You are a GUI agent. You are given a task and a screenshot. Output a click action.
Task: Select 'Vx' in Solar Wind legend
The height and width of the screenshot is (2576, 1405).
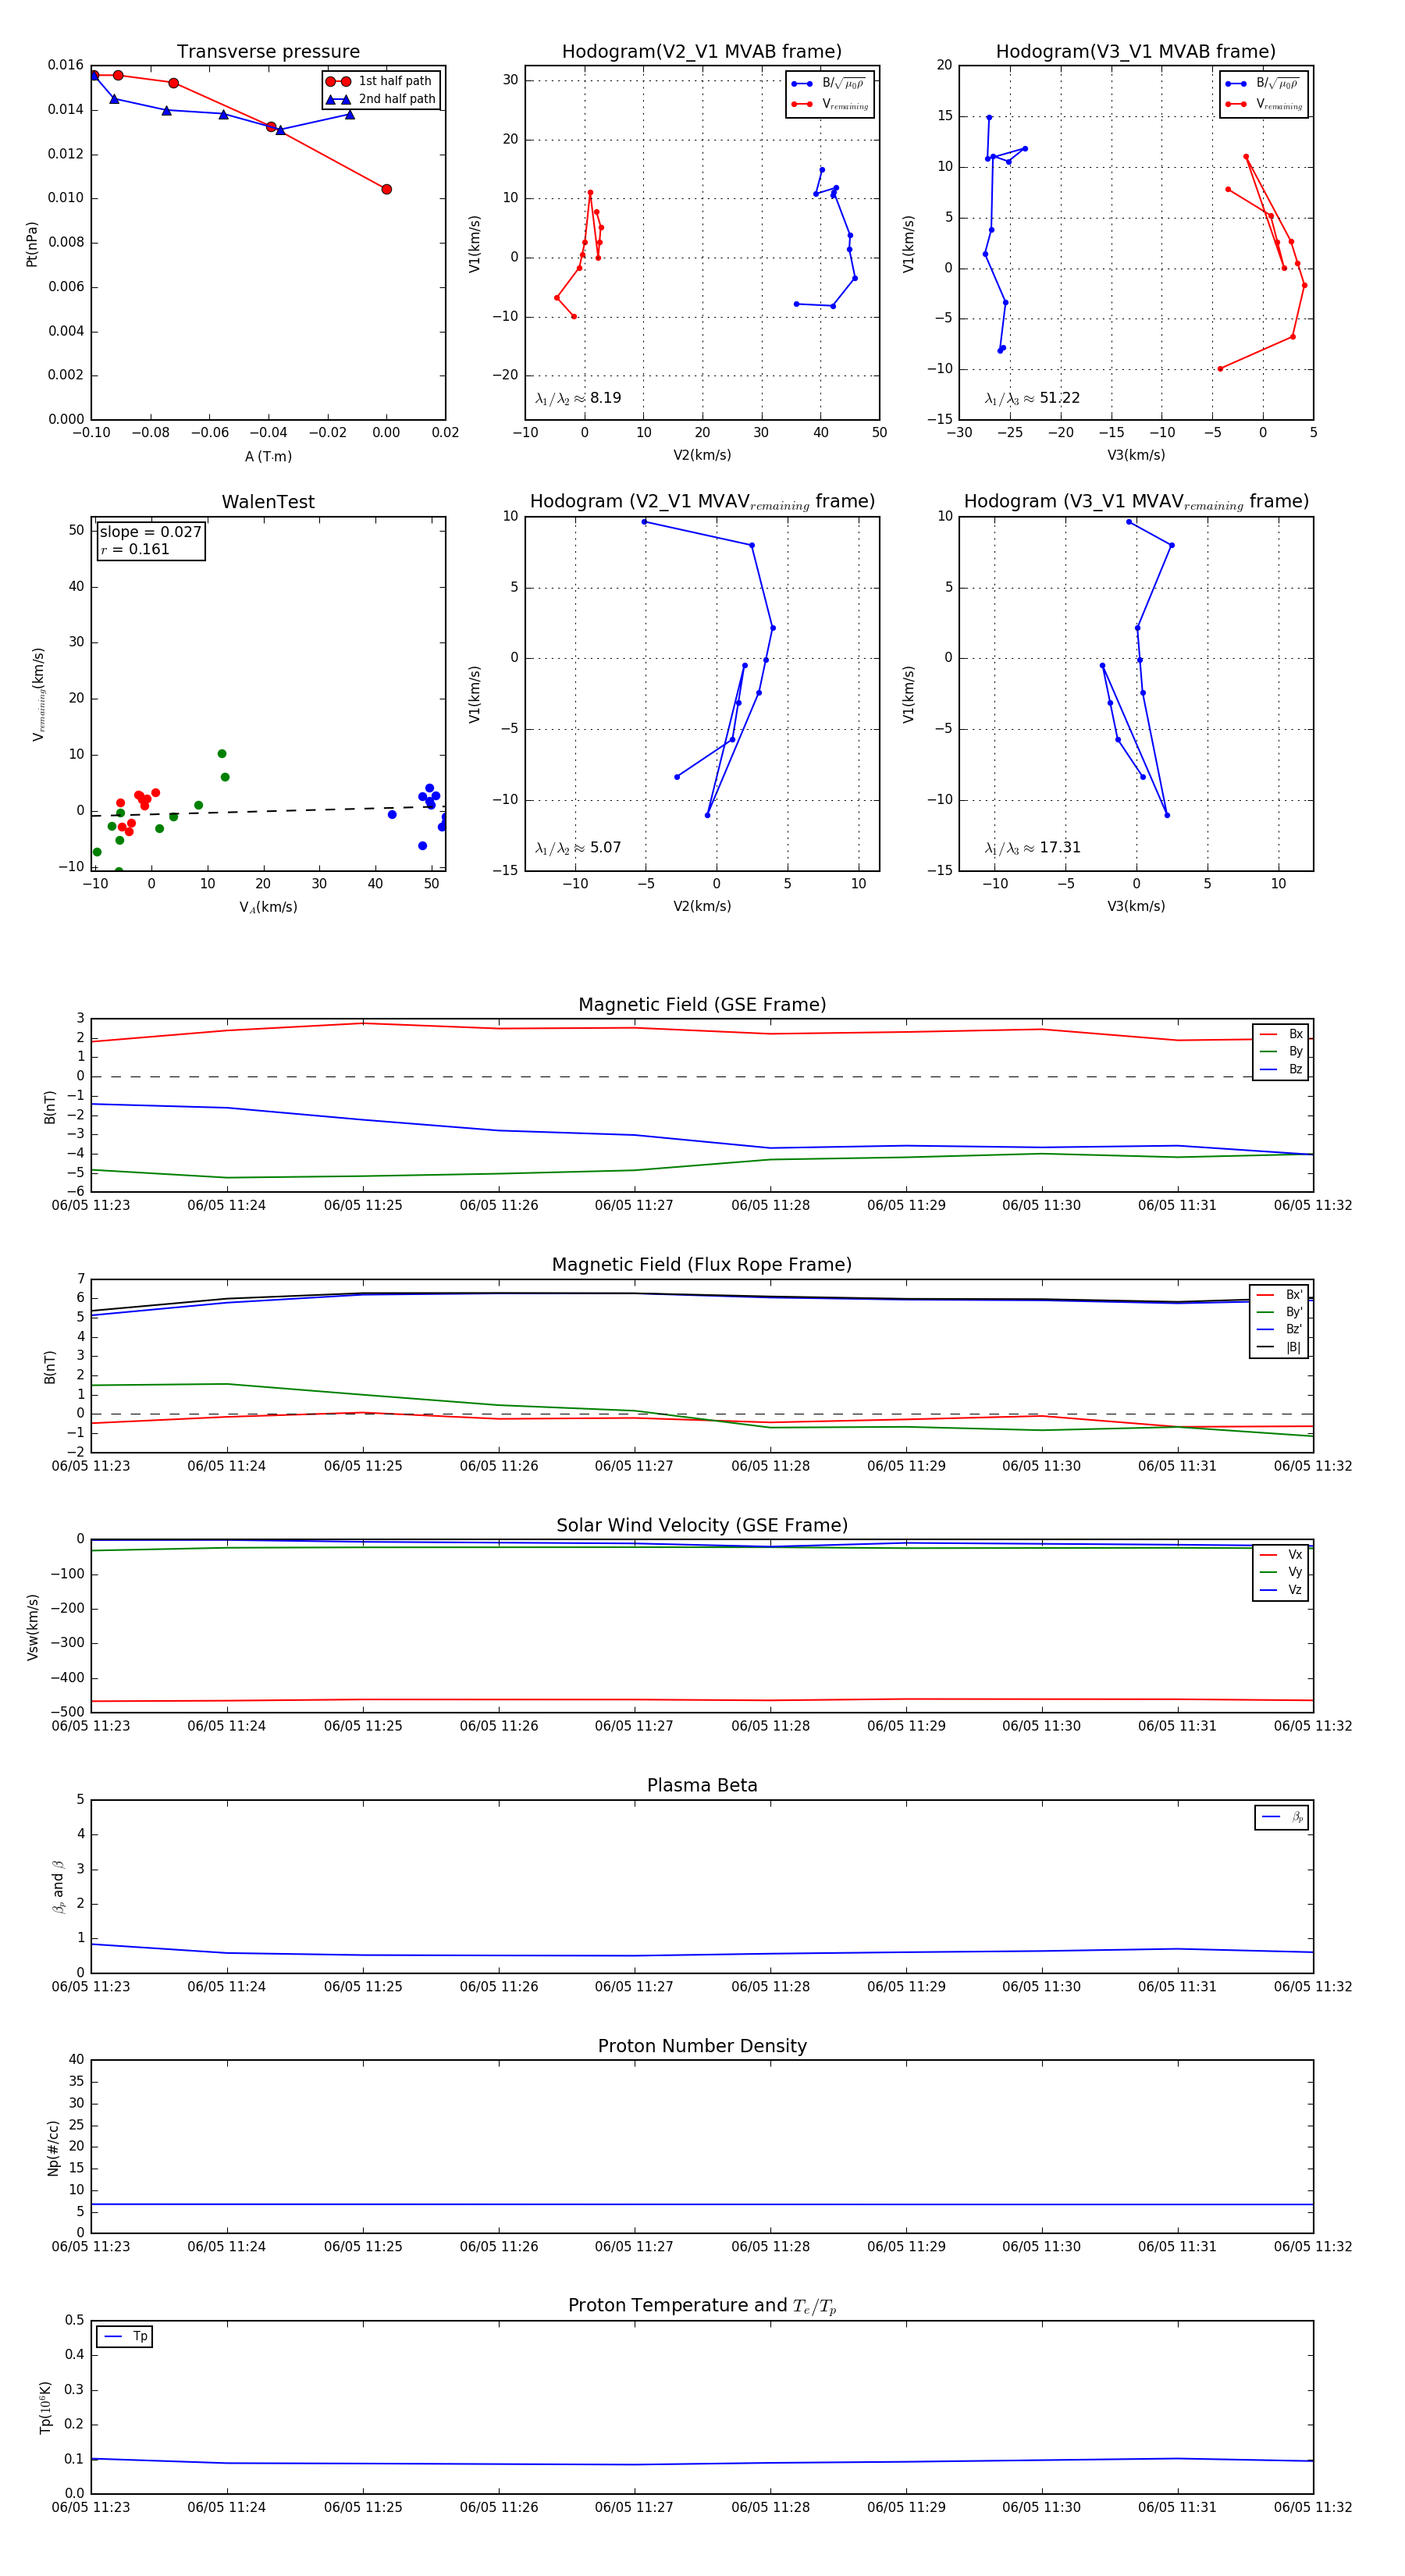pyautogui.click(x=1281, y=1555)
